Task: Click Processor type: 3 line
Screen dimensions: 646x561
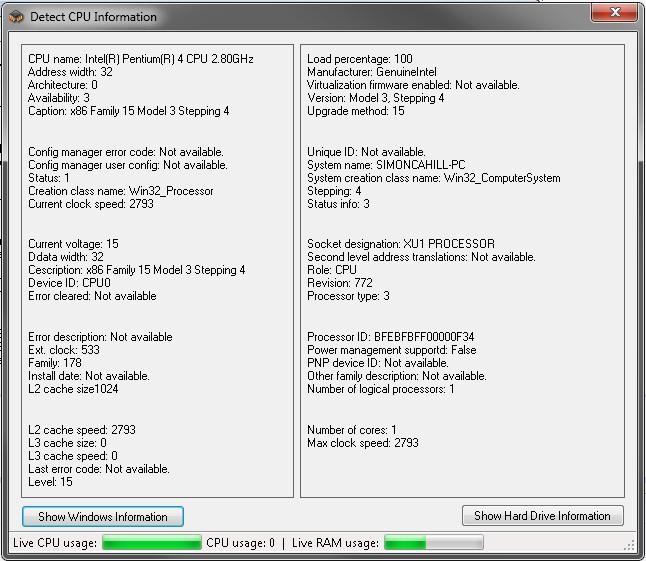Action: (x=348, y=296)
